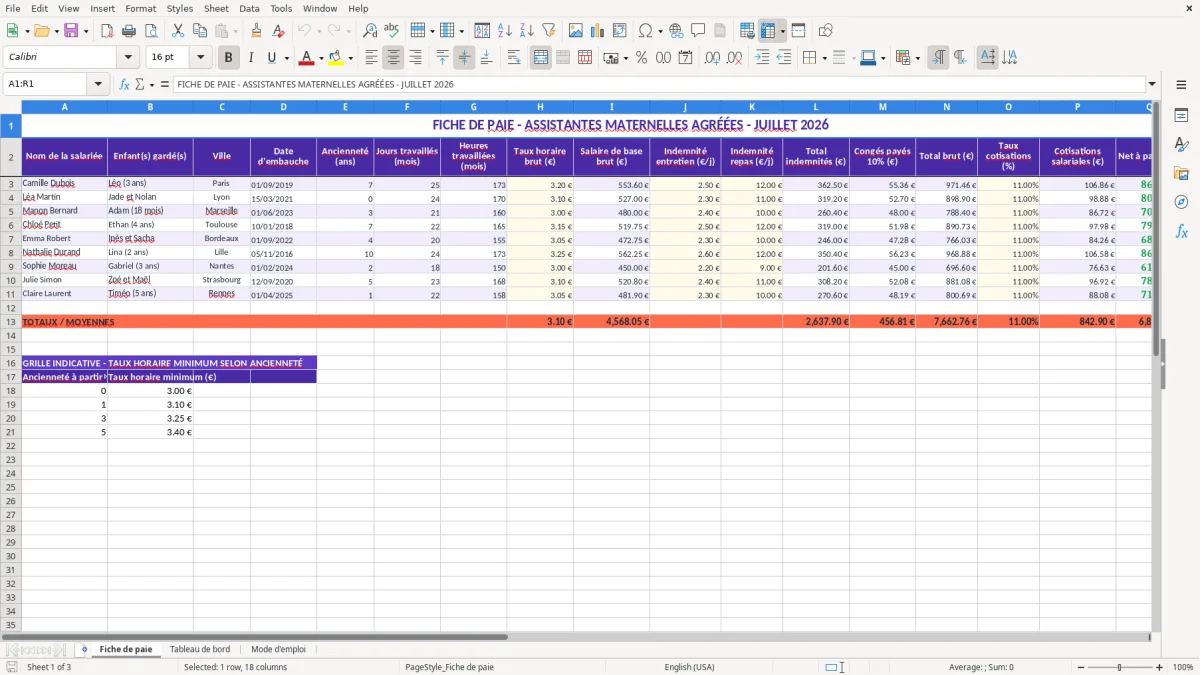Open Print Preview from toolbar
Screen dimensions: 1200x675
coord(150,31)
